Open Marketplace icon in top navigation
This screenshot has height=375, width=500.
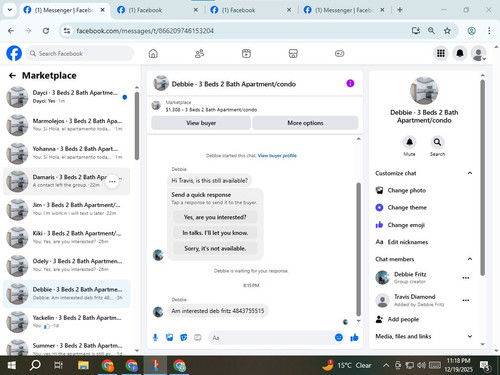tap(293, 53)
